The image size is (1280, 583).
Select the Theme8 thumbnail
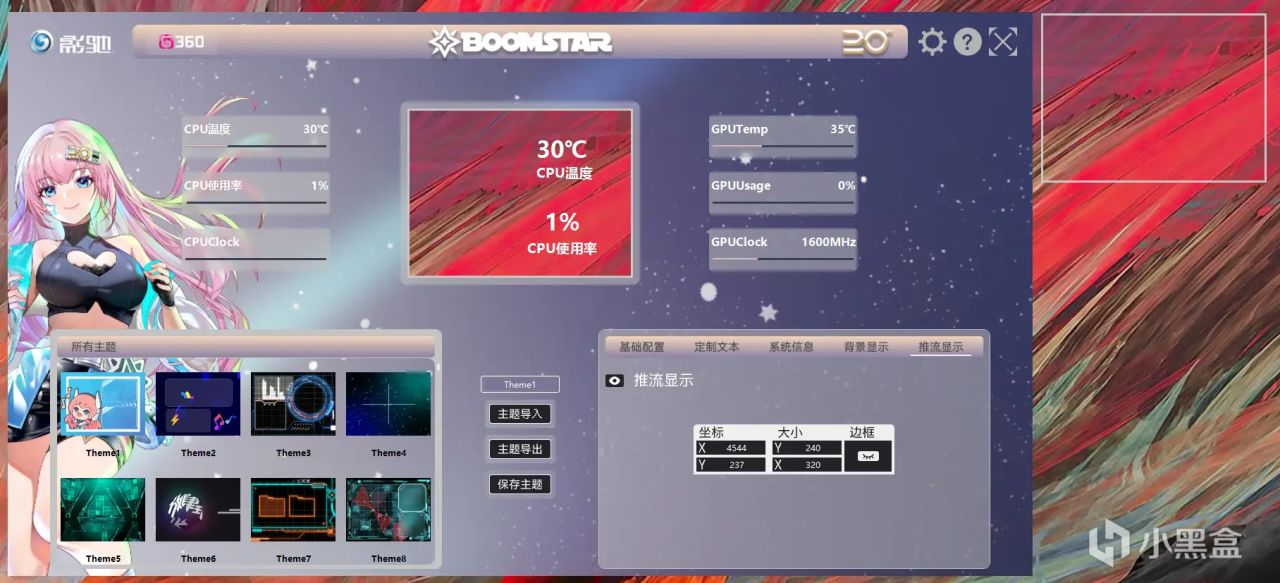(388, 510)
